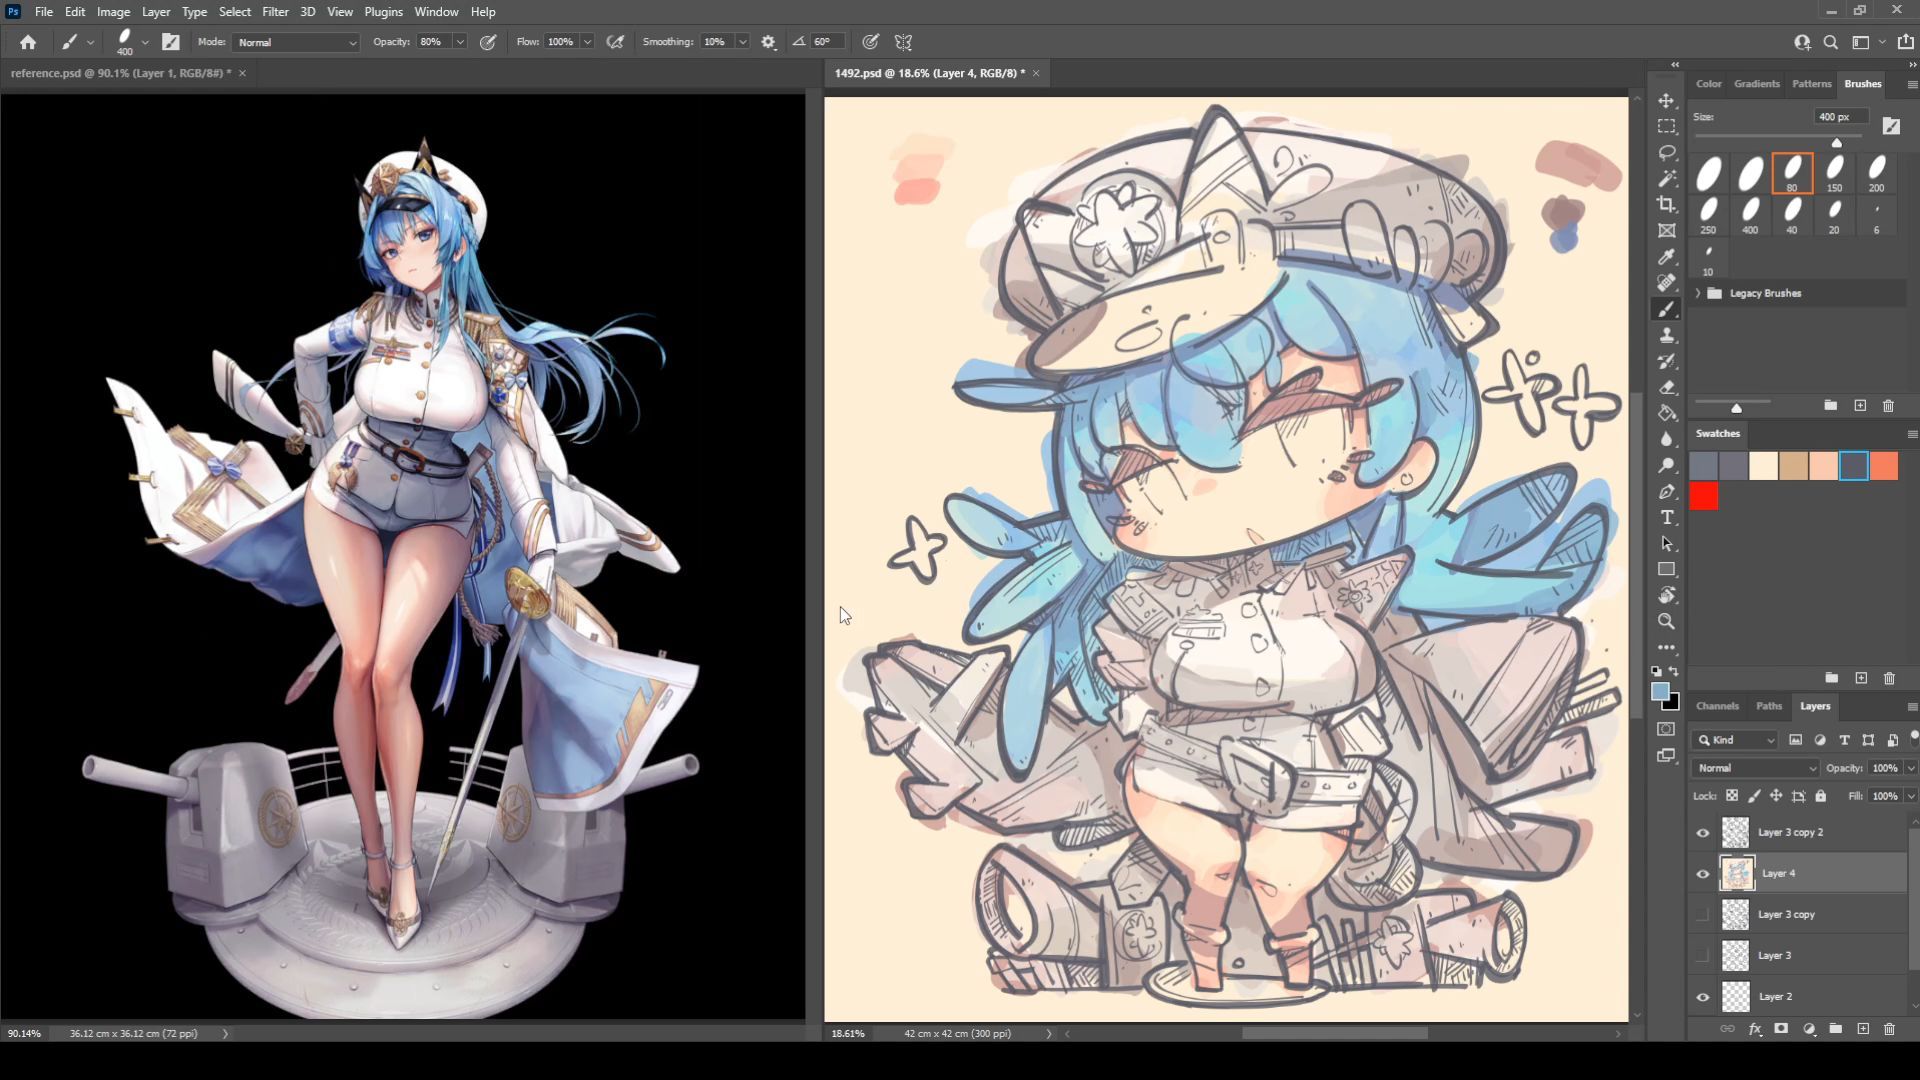Select the Rotate View tool
1920x1080 pixels.
pyautogui.click(x=1666, y=595)
